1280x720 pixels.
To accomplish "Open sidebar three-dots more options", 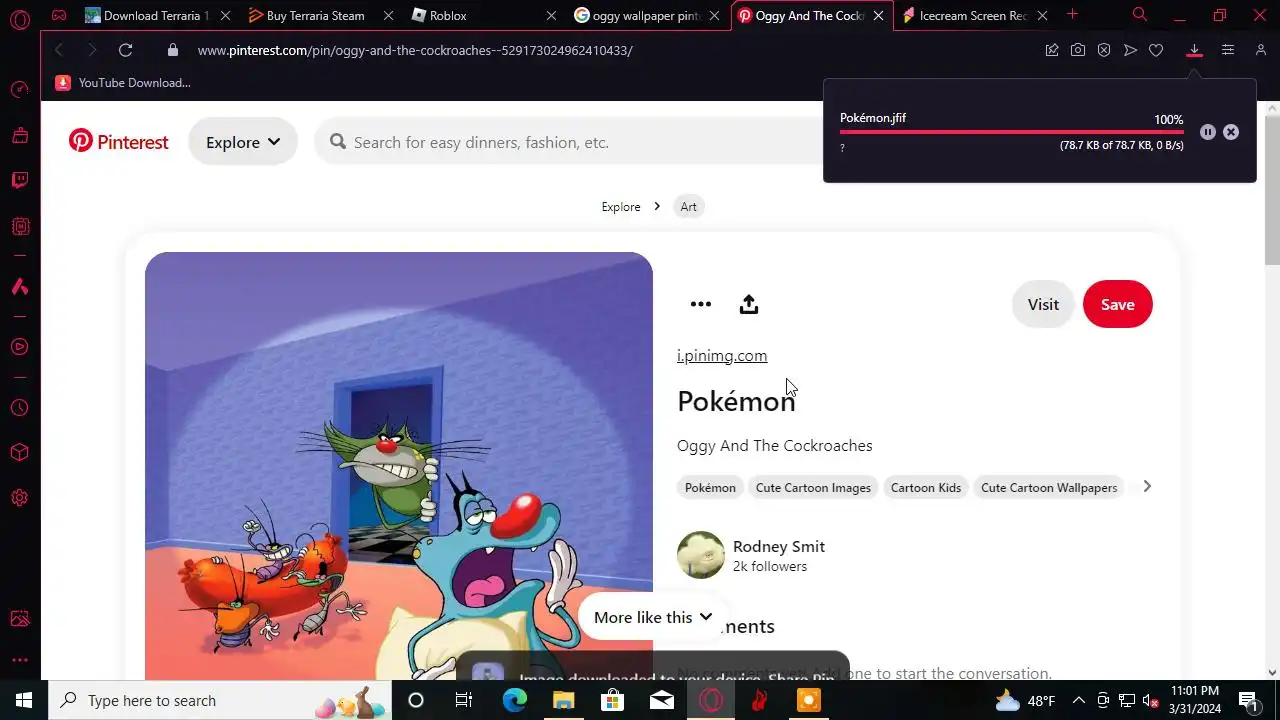I will coord(19,660).
